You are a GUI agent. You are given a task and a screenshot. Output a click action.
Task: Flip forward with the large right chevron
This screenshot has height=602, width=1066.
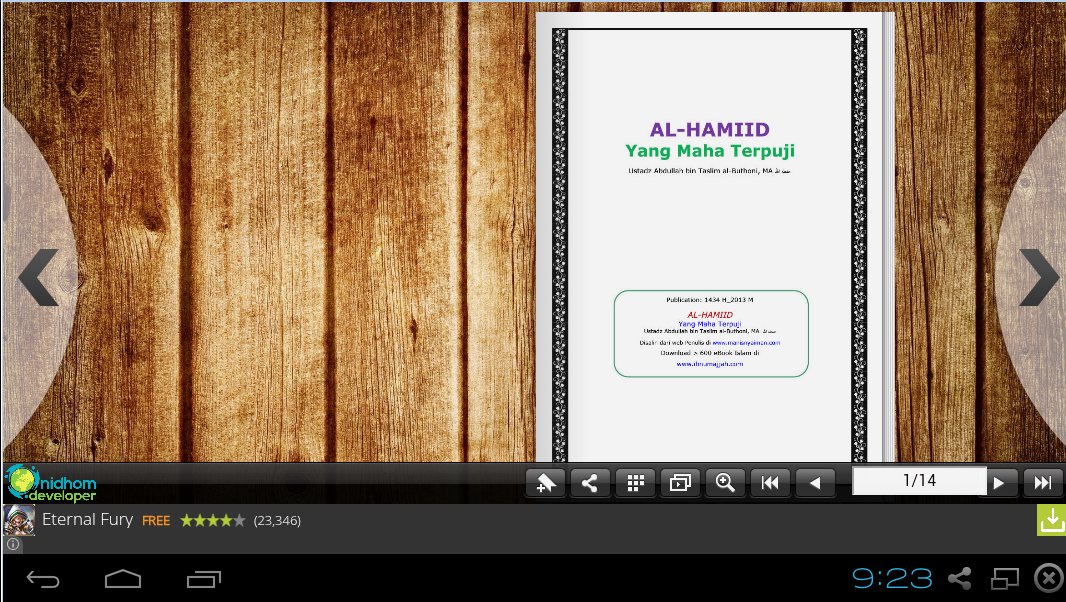coord(1039,277)
